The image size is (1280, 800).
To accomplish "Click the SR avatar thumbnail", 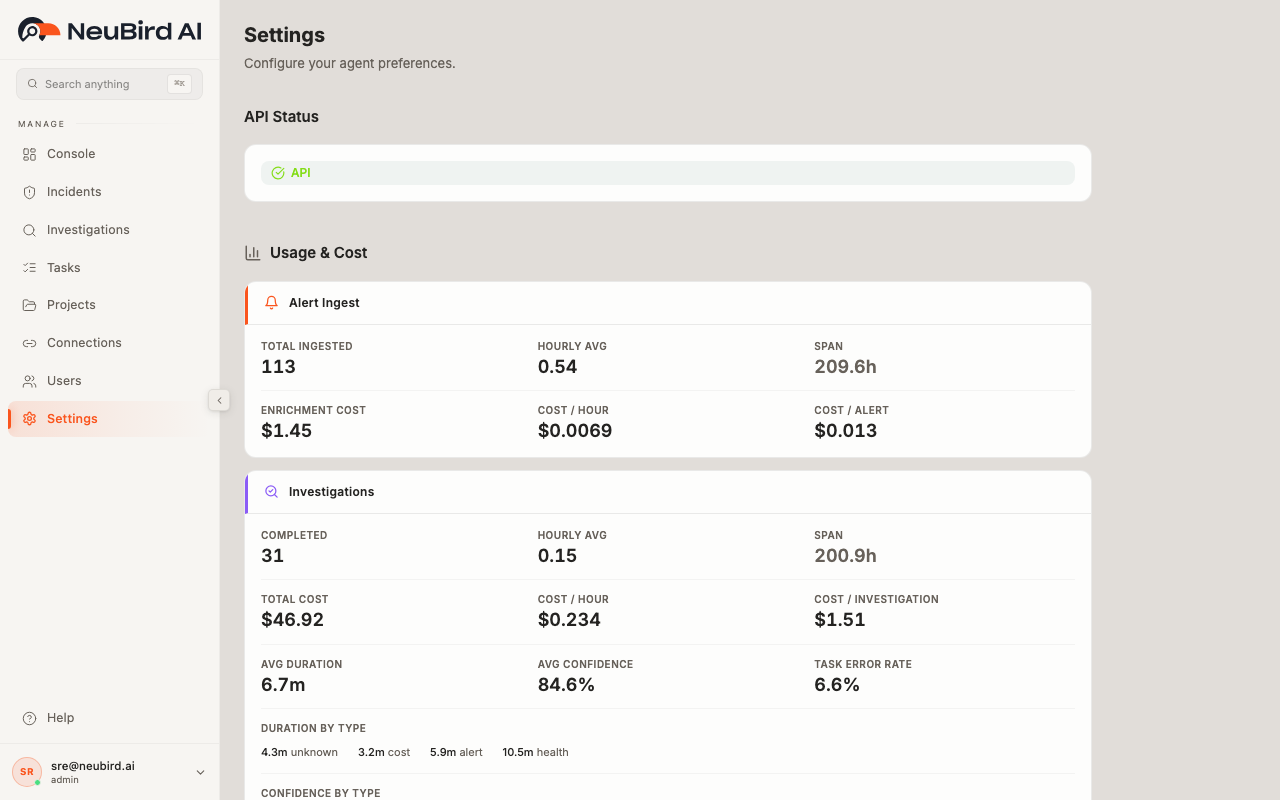I will click(26, 771).
